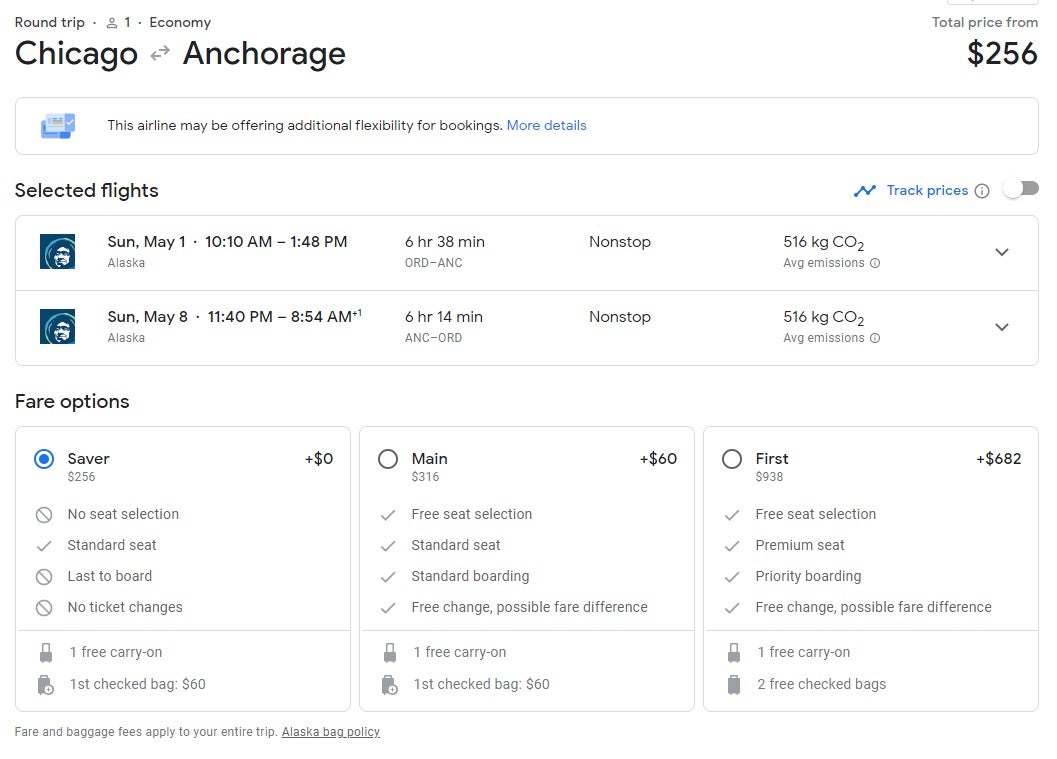Click the Saver carry-on luggage icon

[x=46, y=652]
